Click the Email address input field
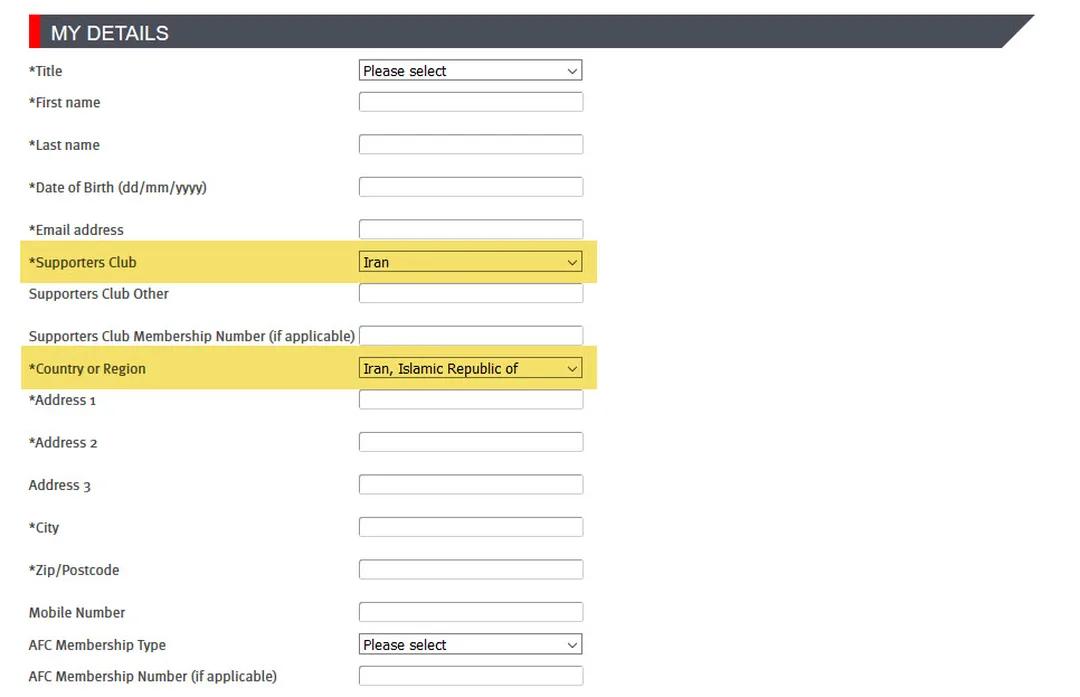 (471, 229)
